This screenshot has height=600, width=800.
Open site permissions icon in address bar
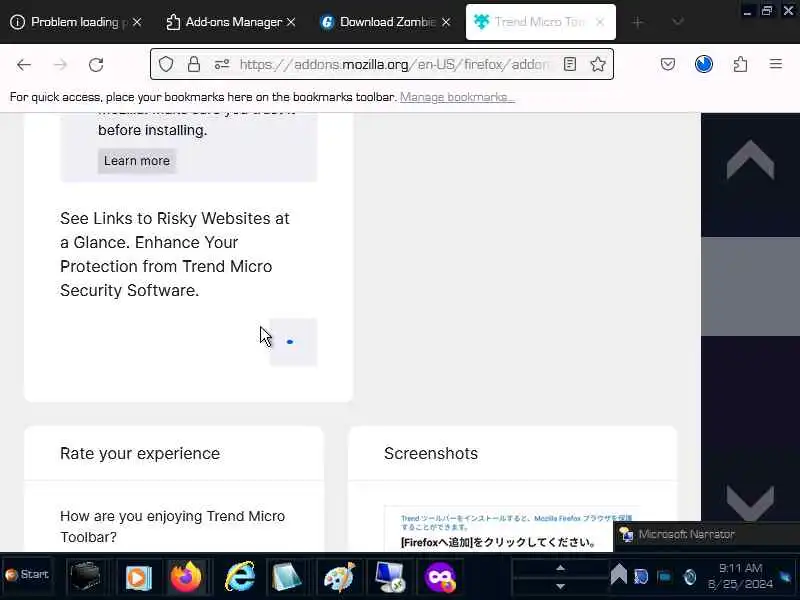(221, 64)
